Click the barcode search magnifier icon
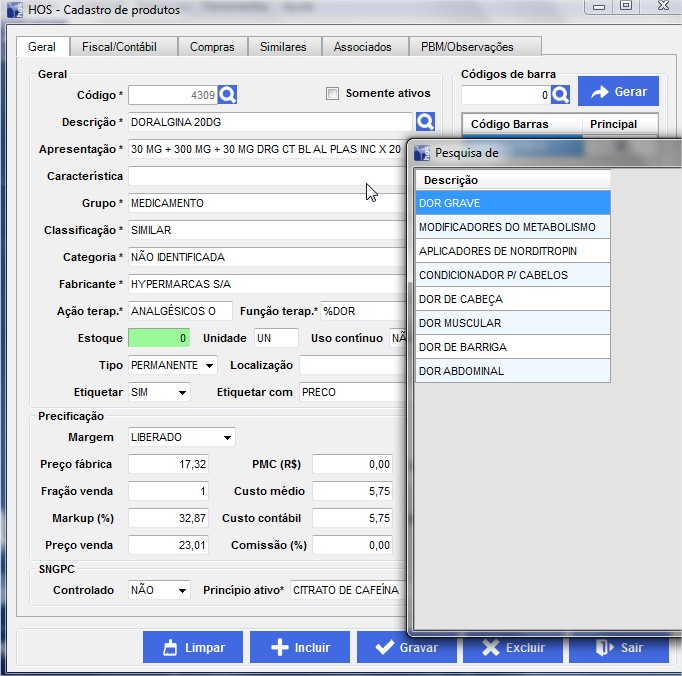Image resolution: width=682 pixels, height=676 pixels. 560,95
